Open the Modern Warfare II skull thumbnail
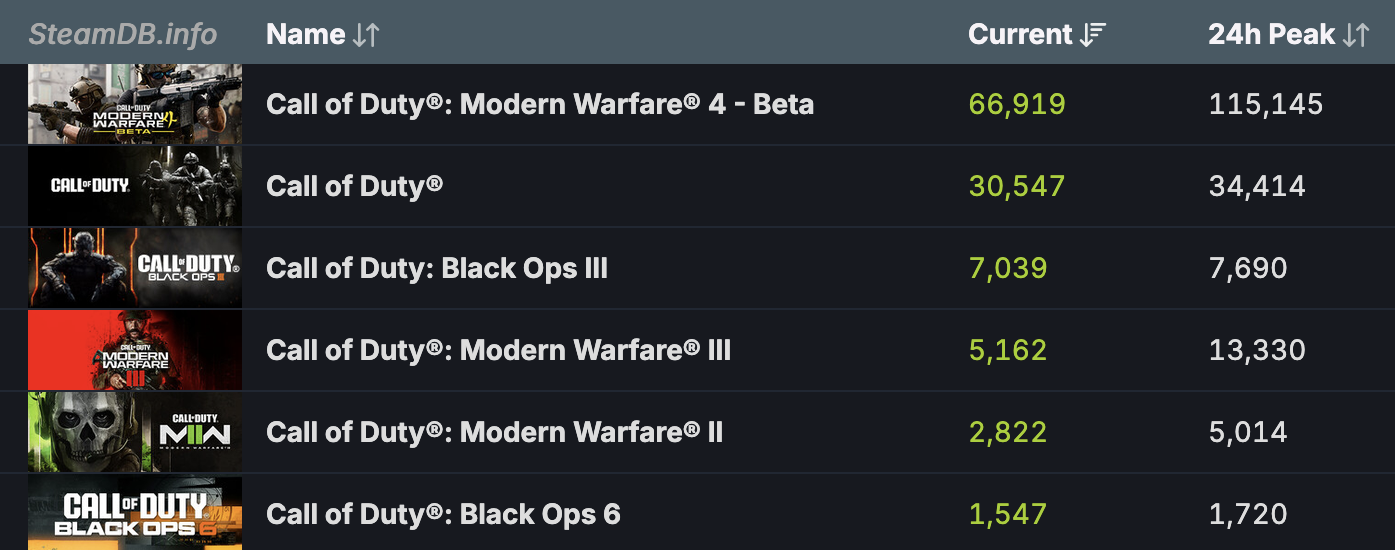1395x550 pixels. click(135, 432)
